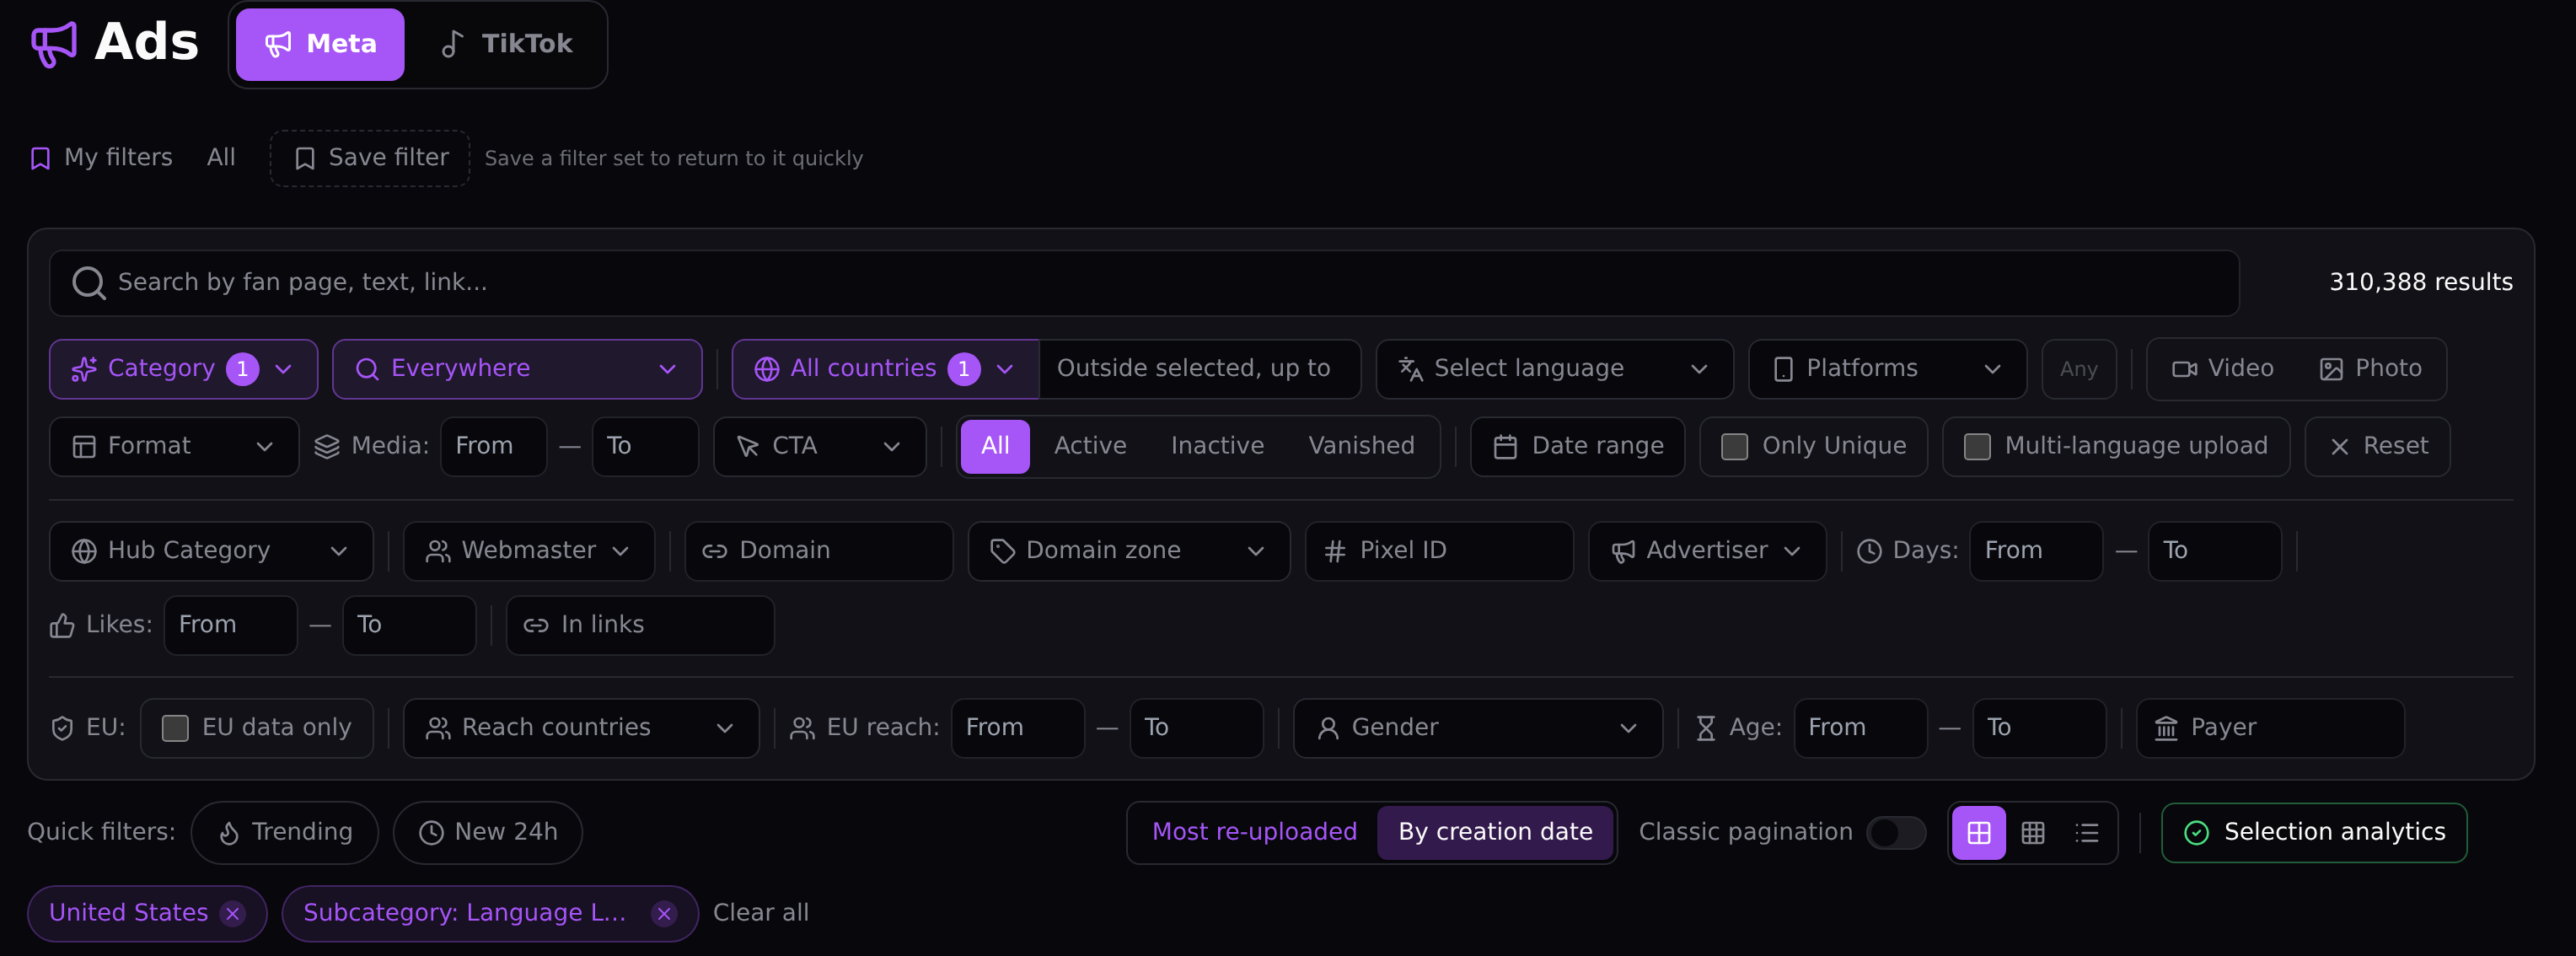Click the Reset filters button
The image size is (2576, 956).
tap(2377, 447)
